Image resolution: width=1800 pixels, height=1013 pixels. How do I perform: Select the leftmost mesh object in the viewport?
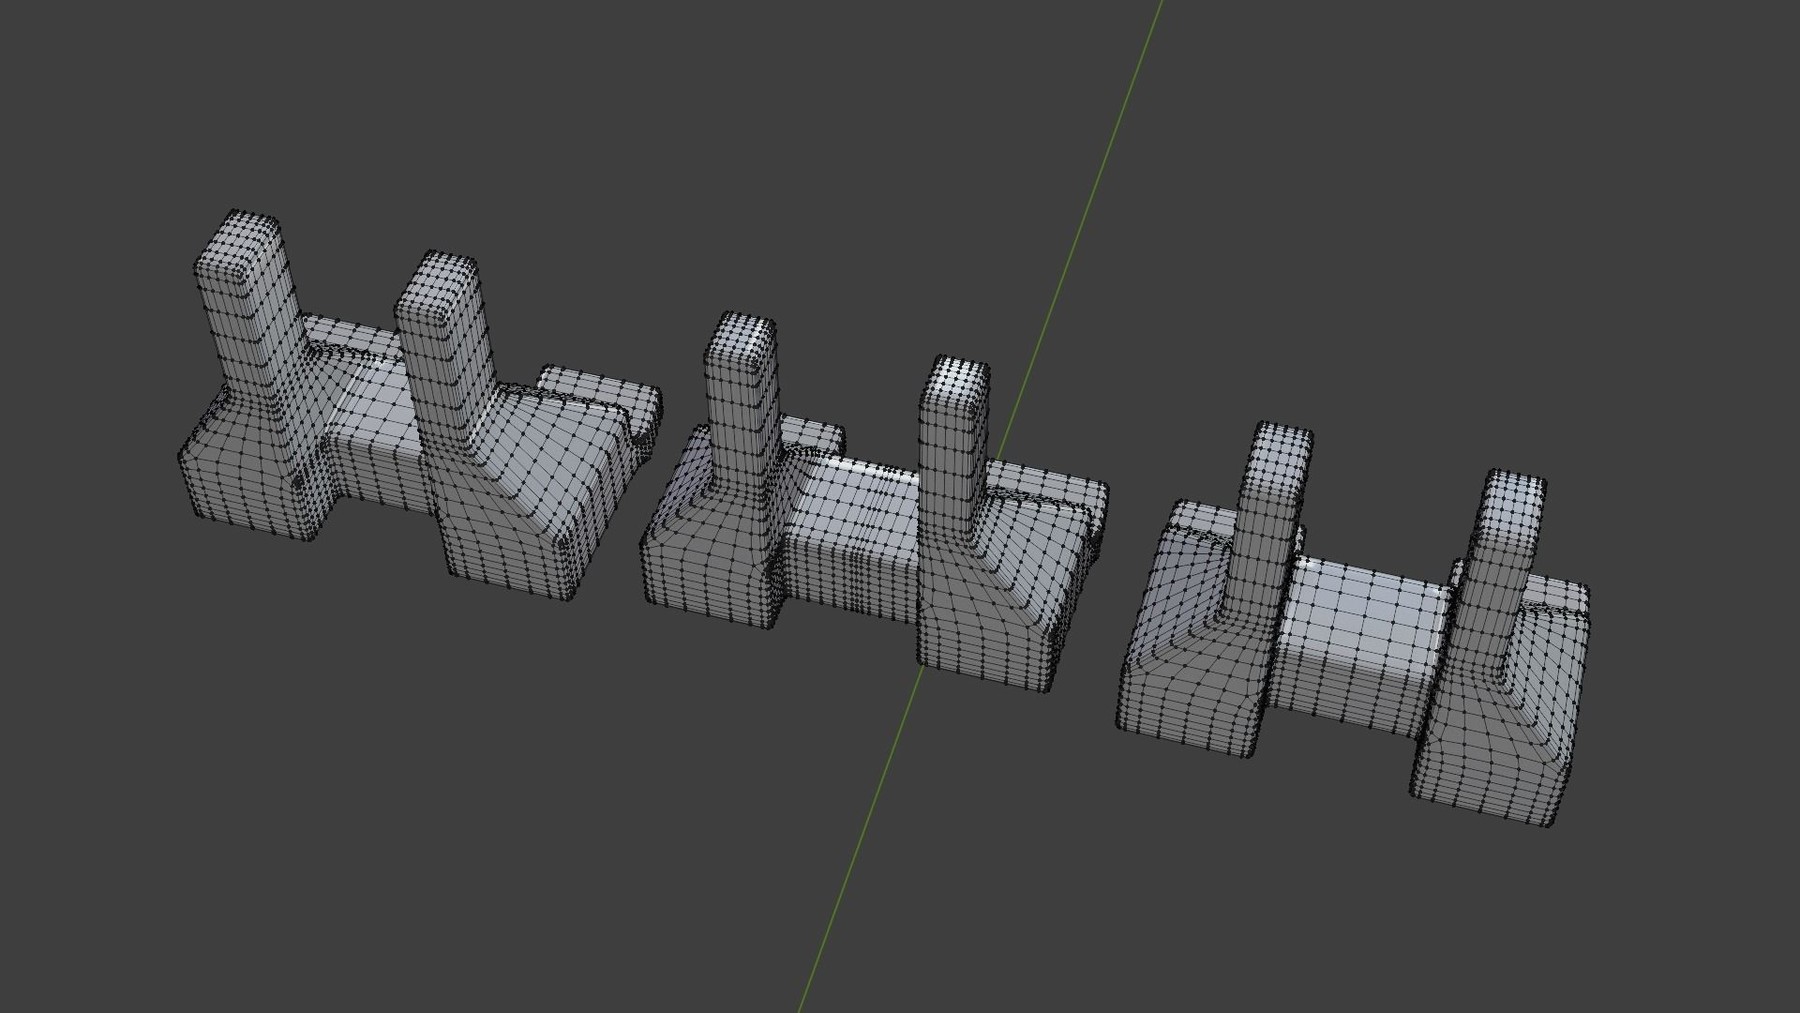(x=420, y=407)
